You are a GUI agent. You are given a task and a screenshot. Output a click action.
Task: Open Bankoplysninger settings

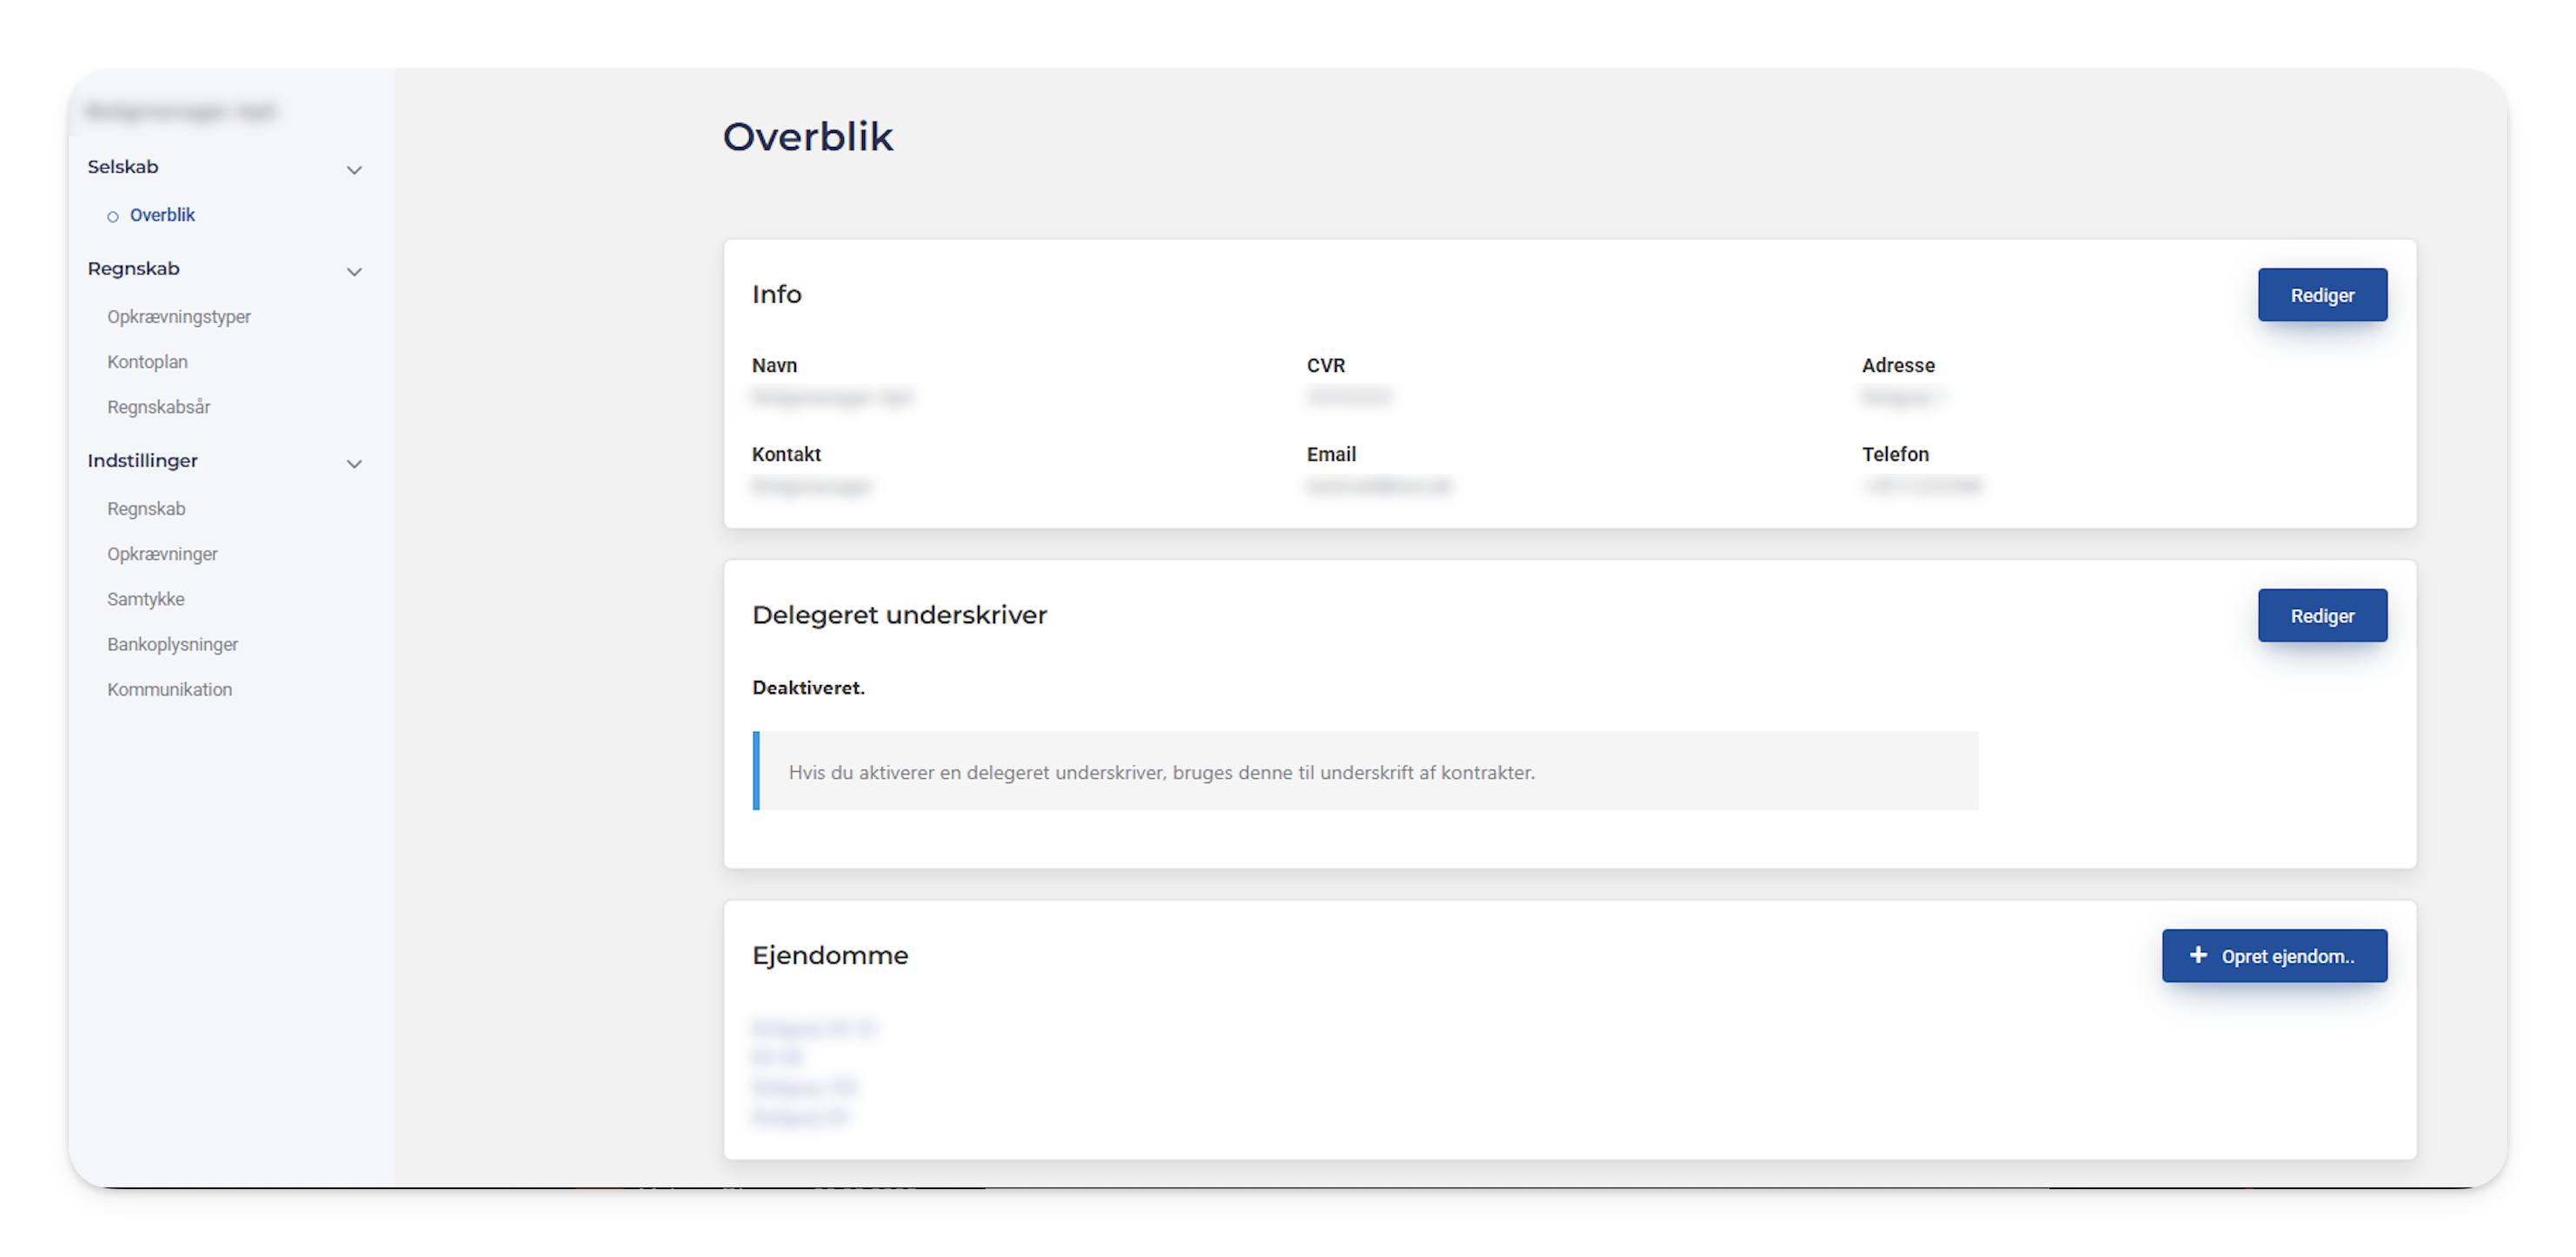[173, 645]
